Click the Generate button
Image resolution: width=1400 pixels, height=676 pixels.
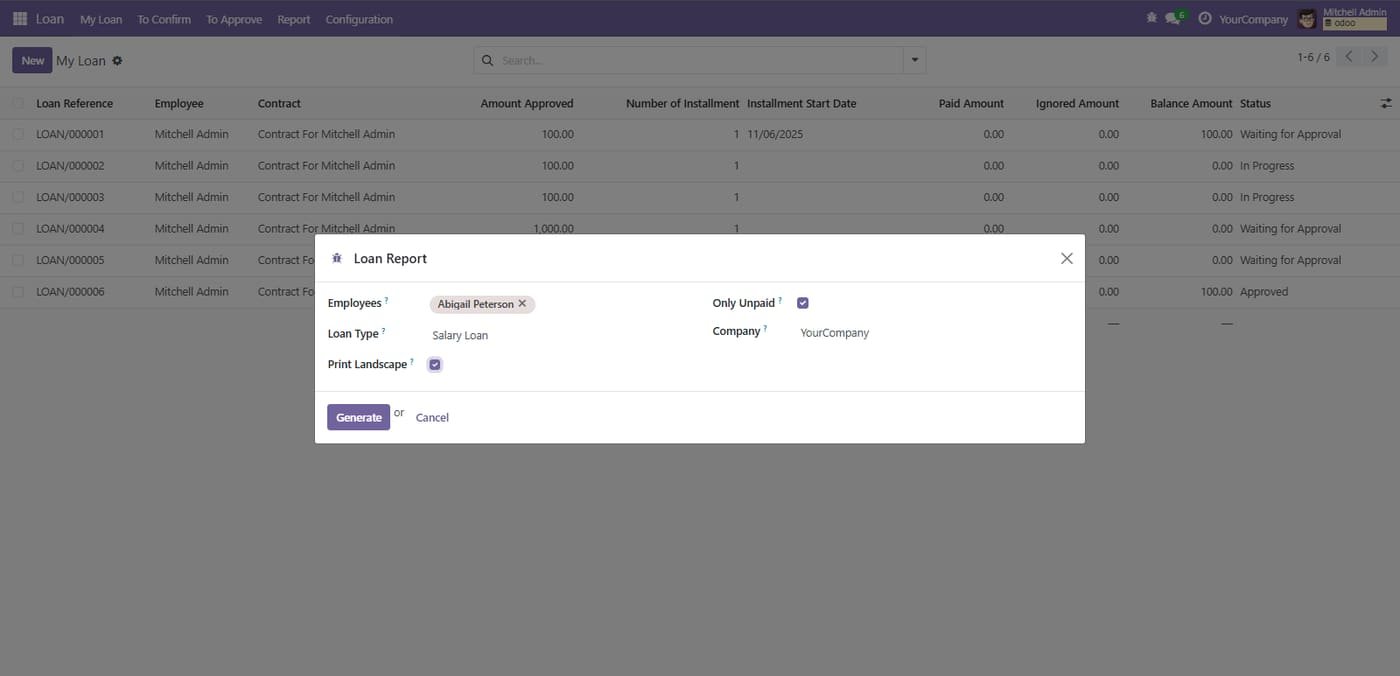[x=358, y=417]
